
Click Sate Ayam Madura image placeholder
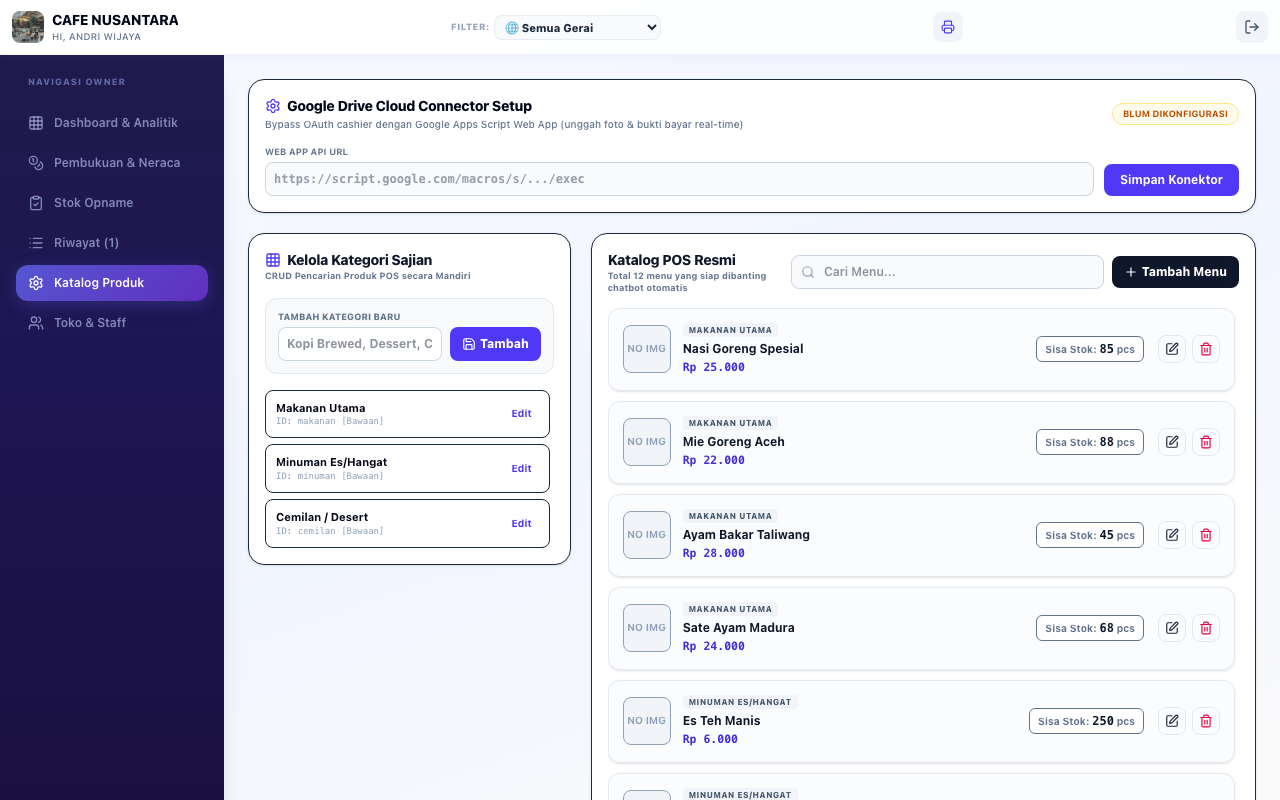[647, 628]
